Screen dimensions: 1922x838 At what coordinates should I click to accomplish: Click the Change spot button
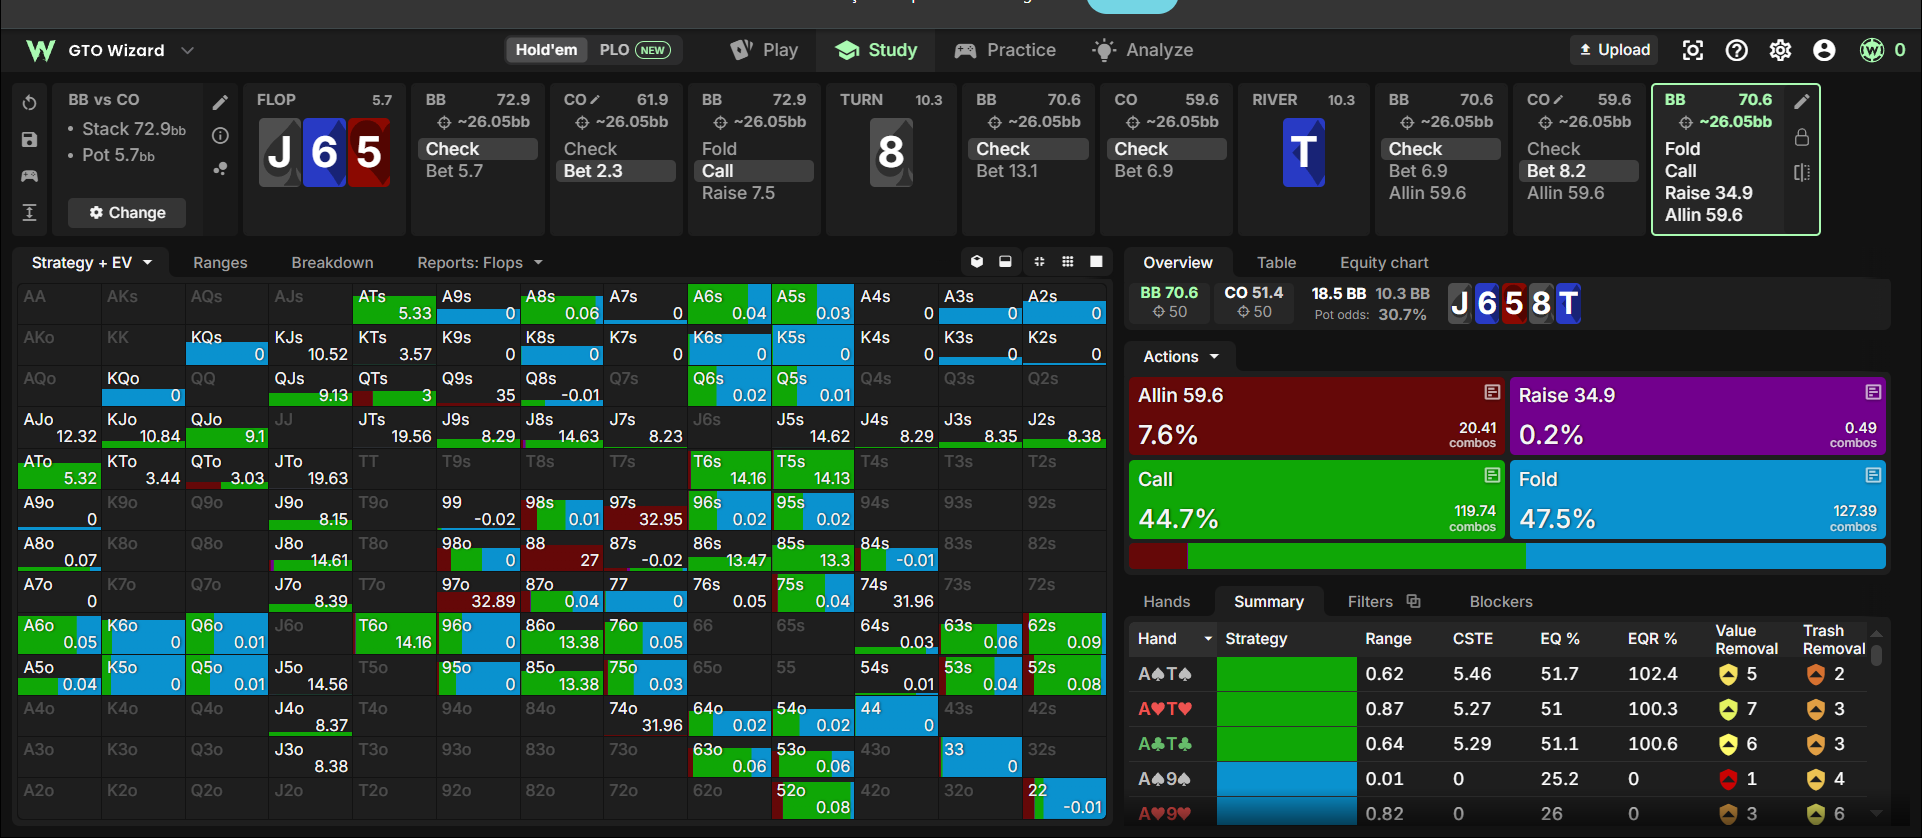[127, 212]
